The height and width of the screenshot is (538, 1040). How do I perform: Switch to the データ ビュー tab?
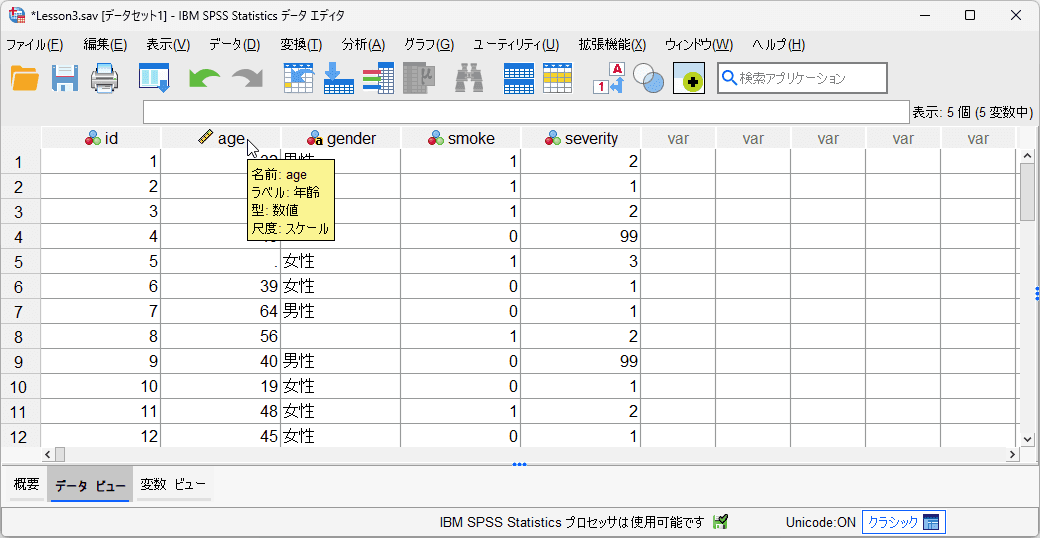click(x=90, y=486)
